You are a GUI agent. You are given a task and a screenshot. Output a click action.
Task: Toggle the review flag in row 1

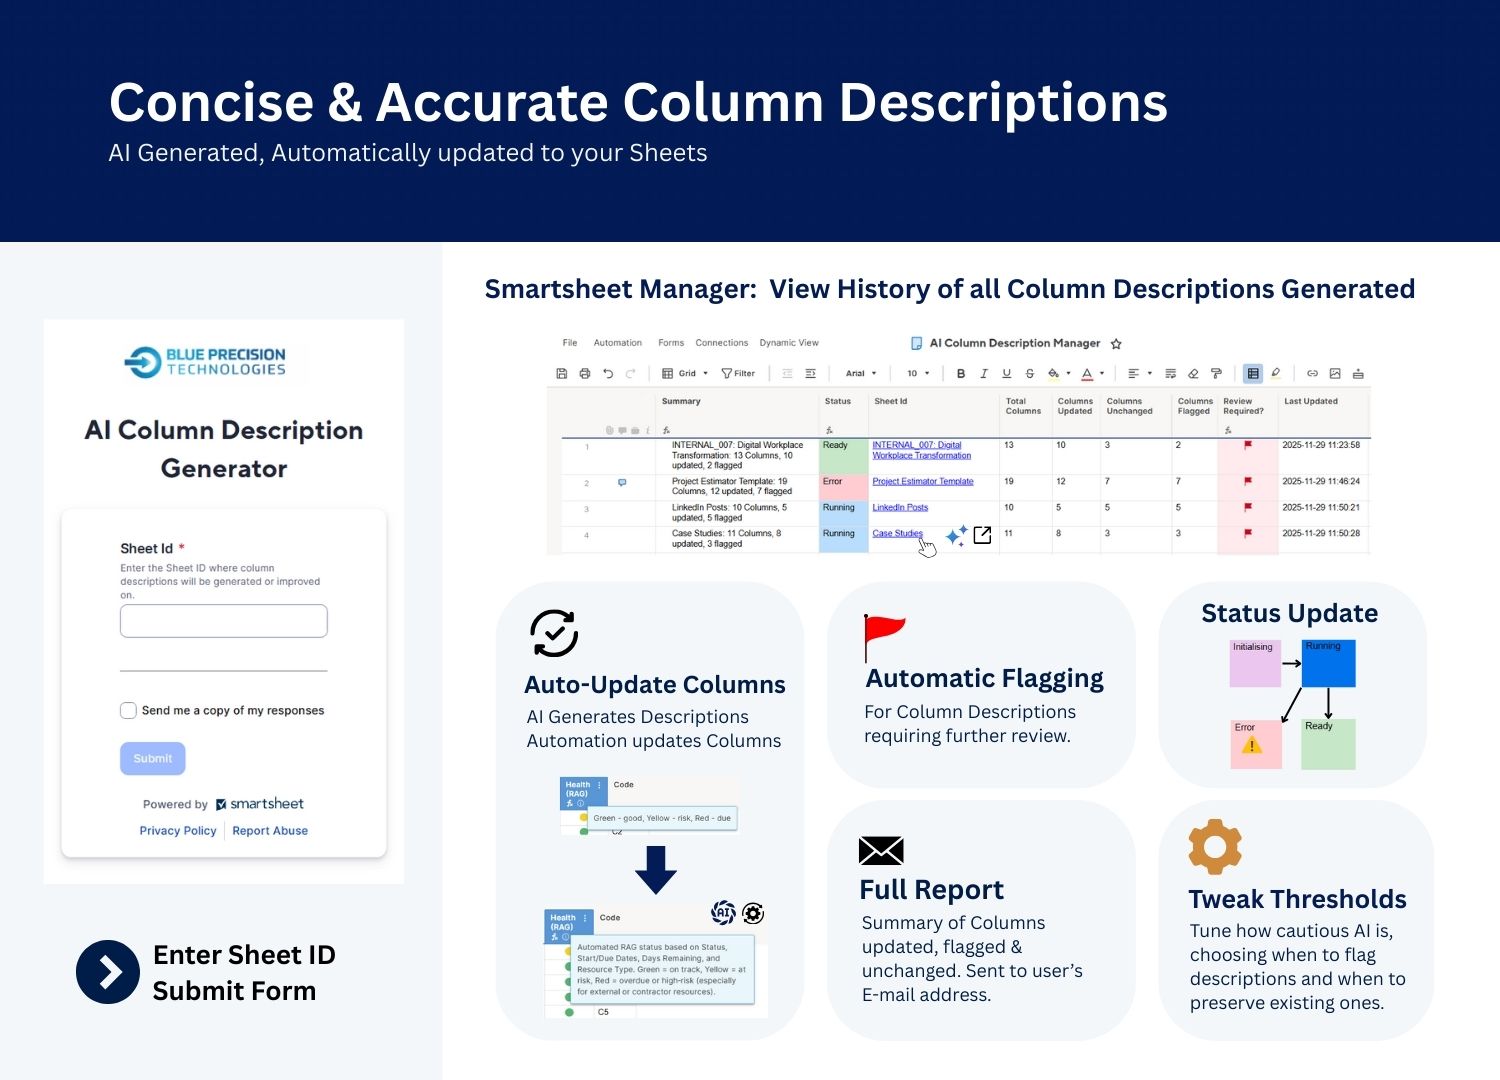pyautogui.click(x=1247, y=446)
